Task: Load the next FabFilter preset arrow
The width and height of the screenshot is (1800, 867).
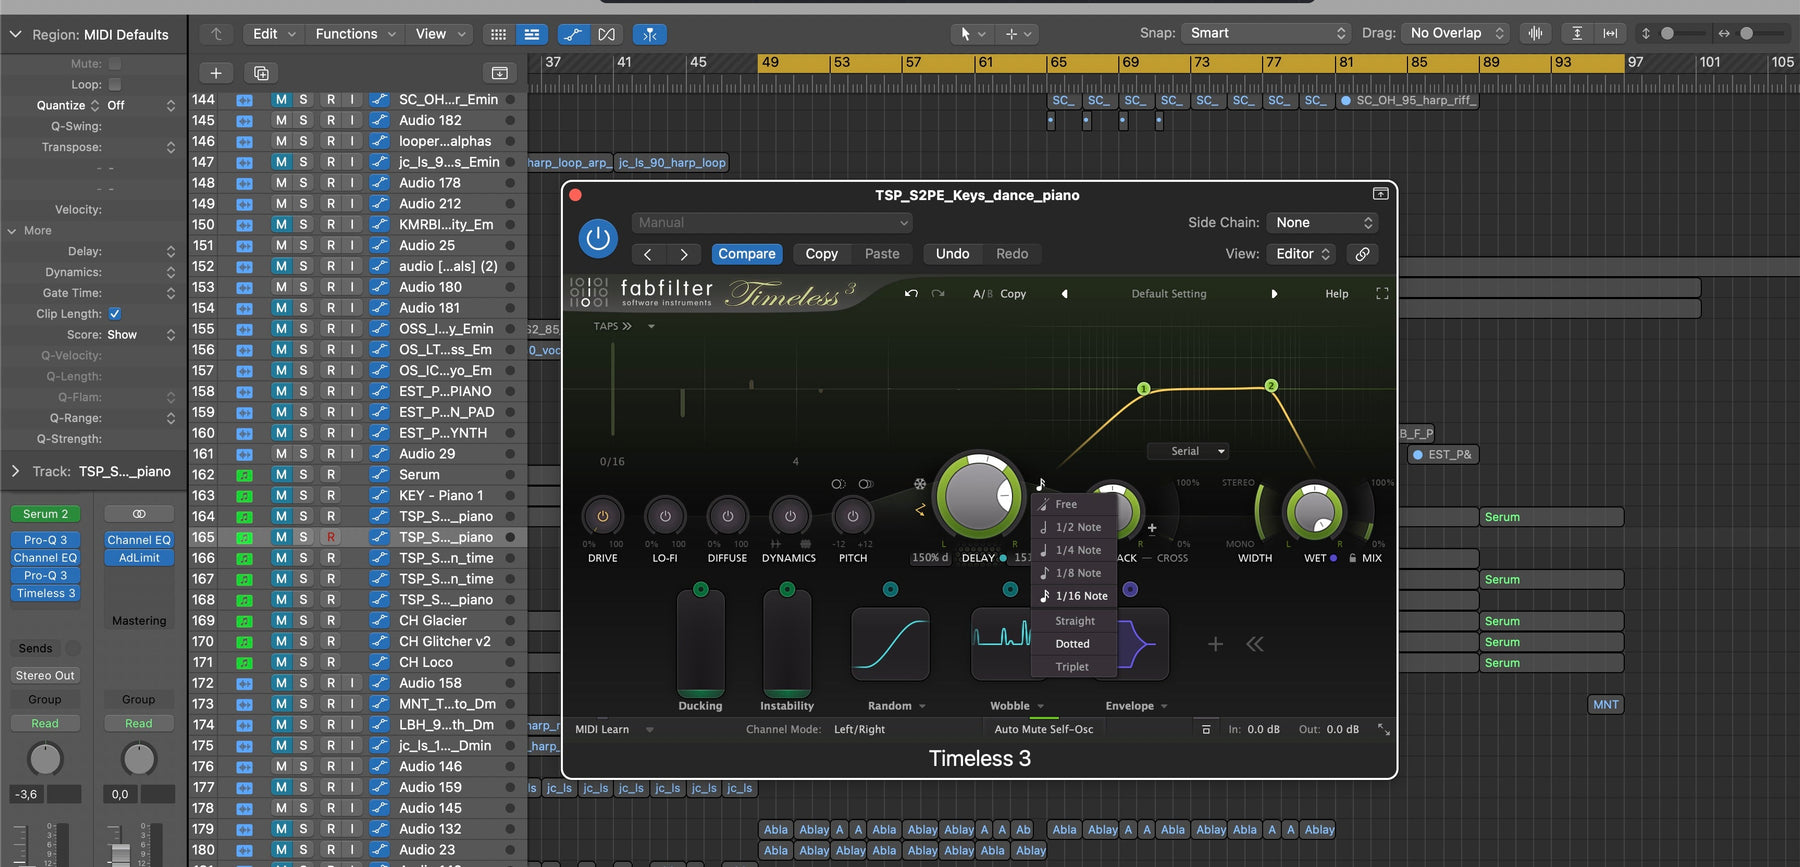Action: 1274,294
